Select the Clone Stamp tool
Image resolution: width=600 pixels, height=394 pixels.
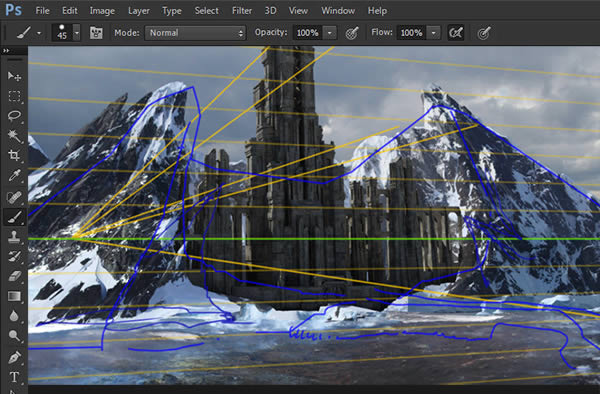coord(14,236)
